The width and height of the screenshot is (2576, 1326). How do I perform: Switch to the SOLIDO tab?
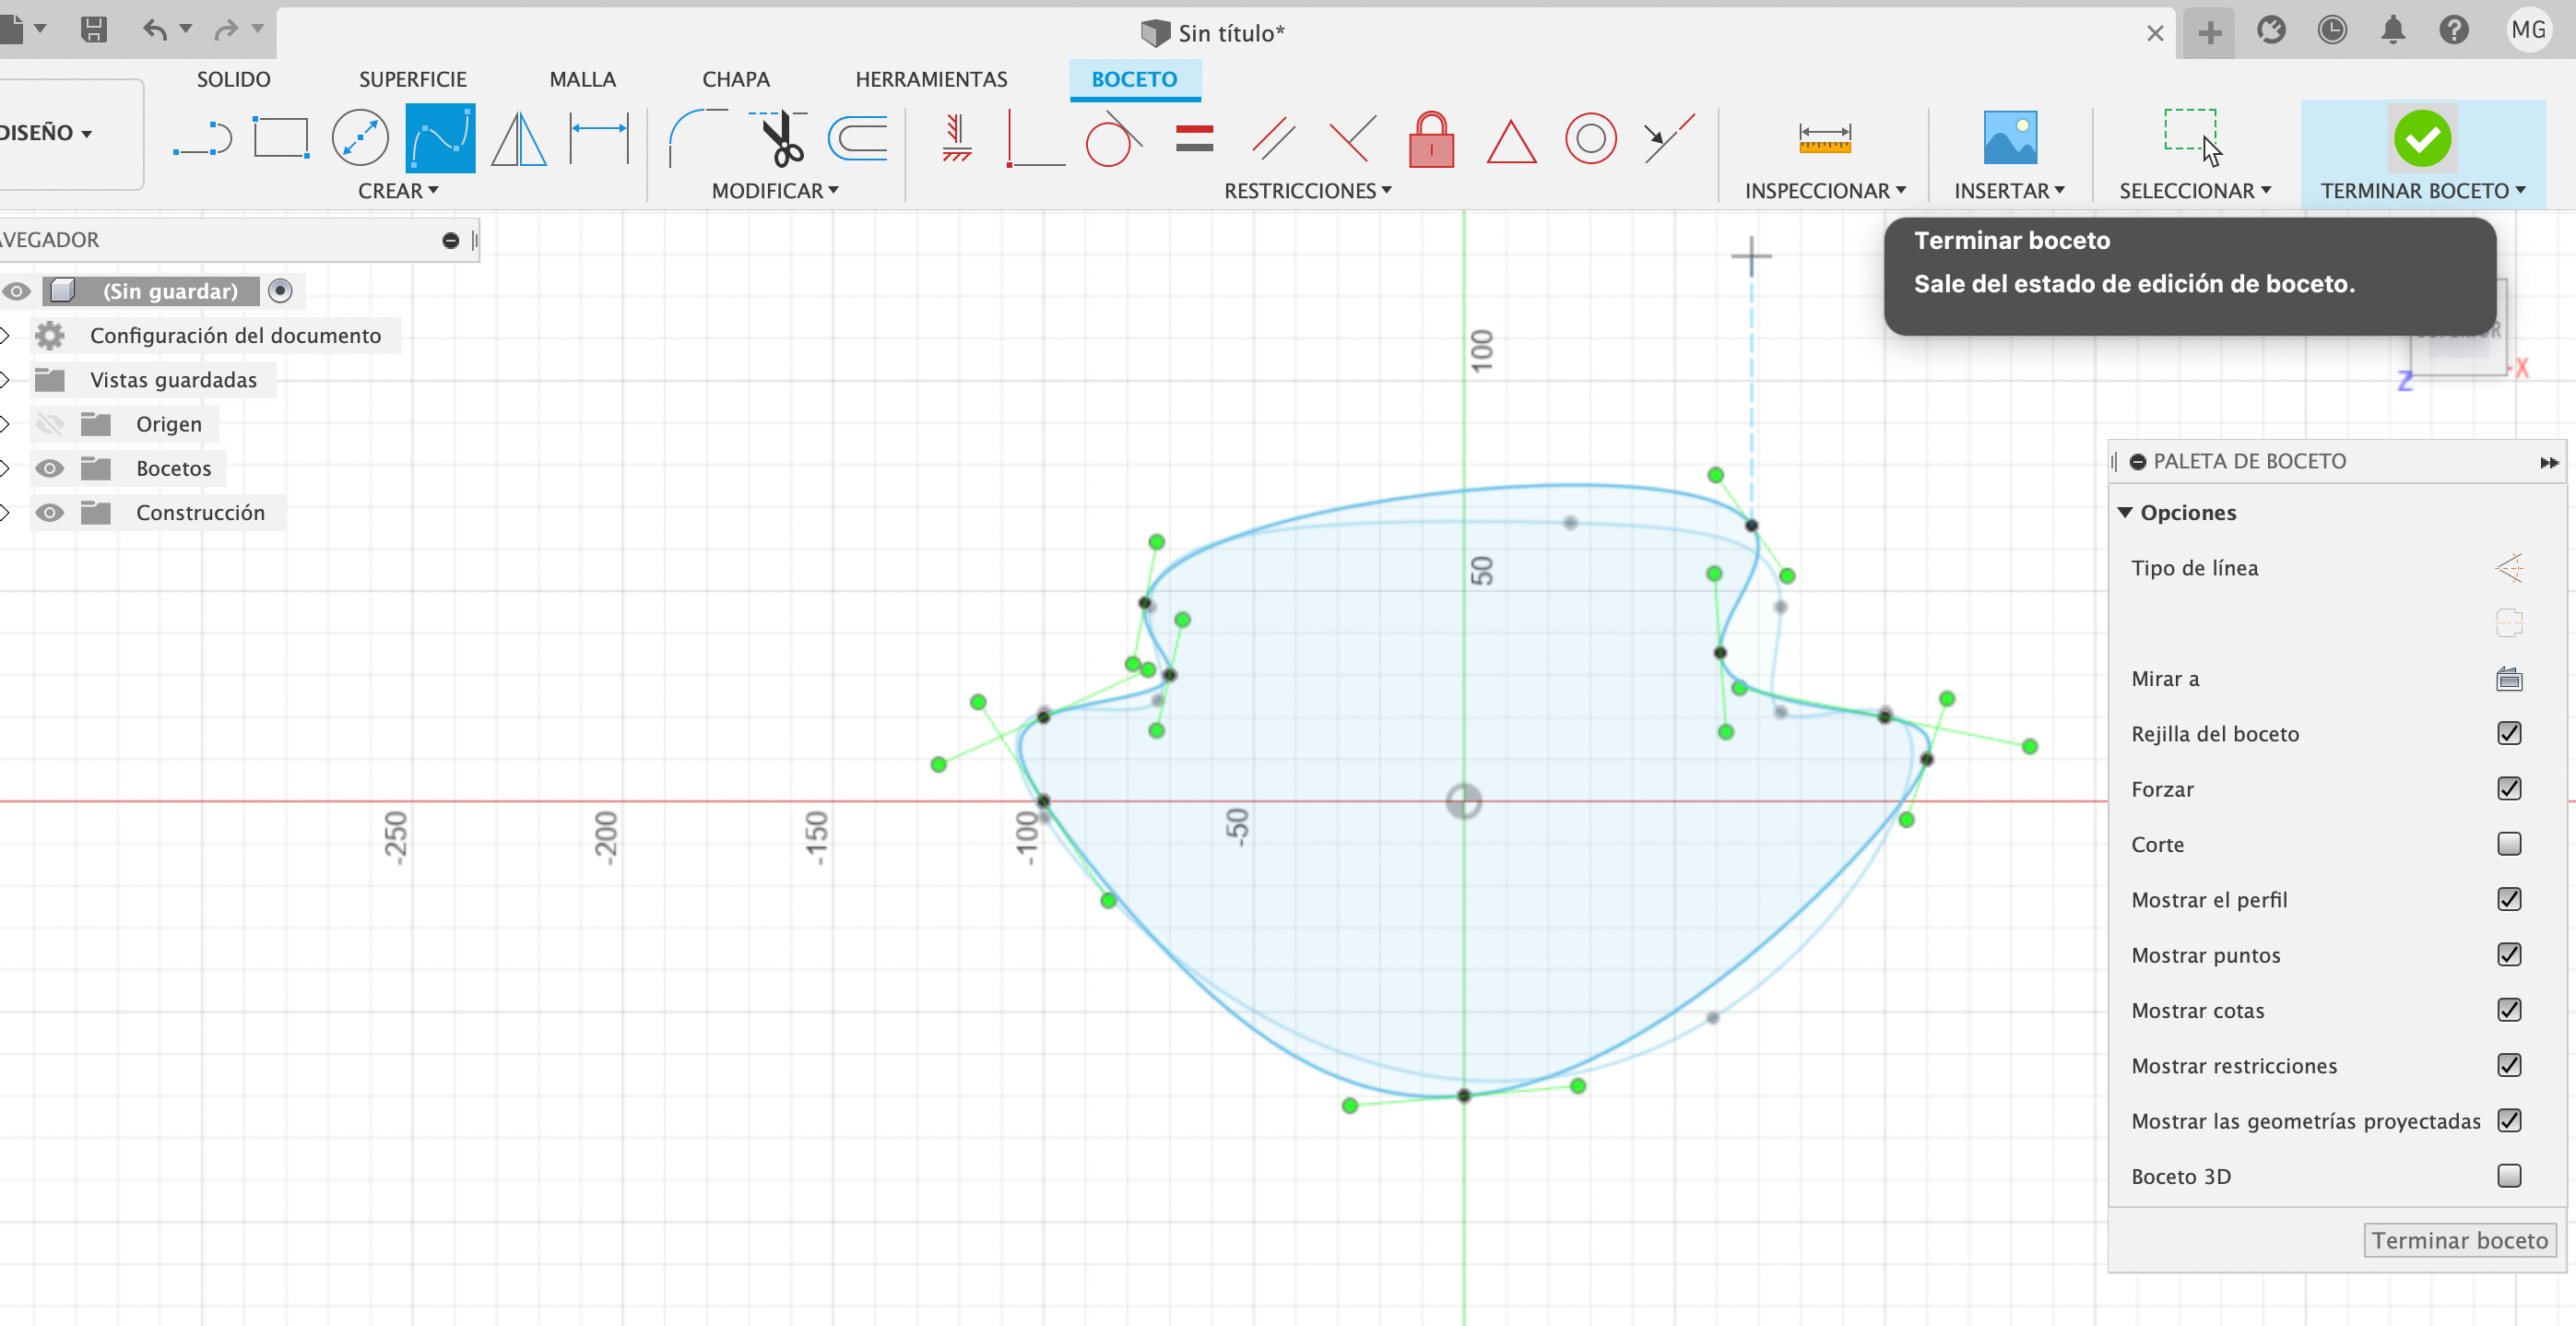[233, 79]
